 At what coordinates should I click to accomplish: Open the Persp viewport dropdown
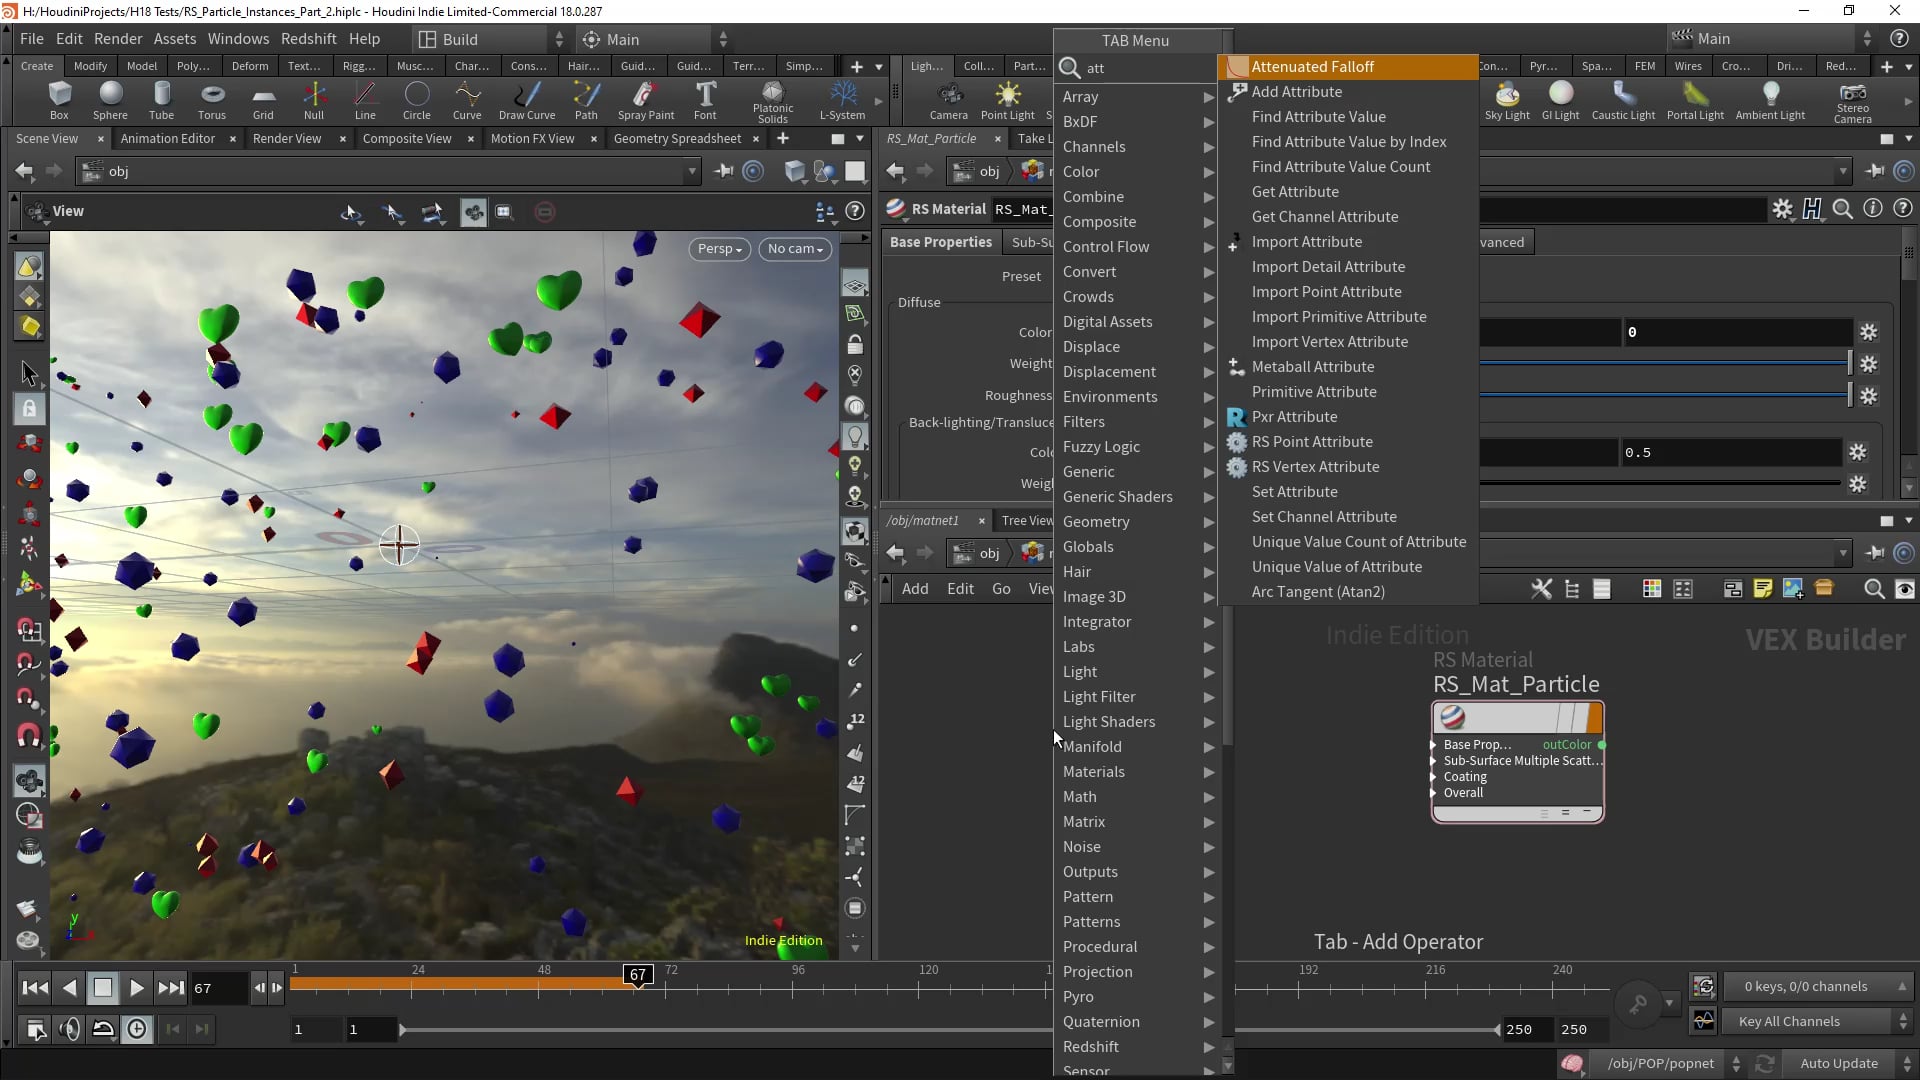pos(719,249)
